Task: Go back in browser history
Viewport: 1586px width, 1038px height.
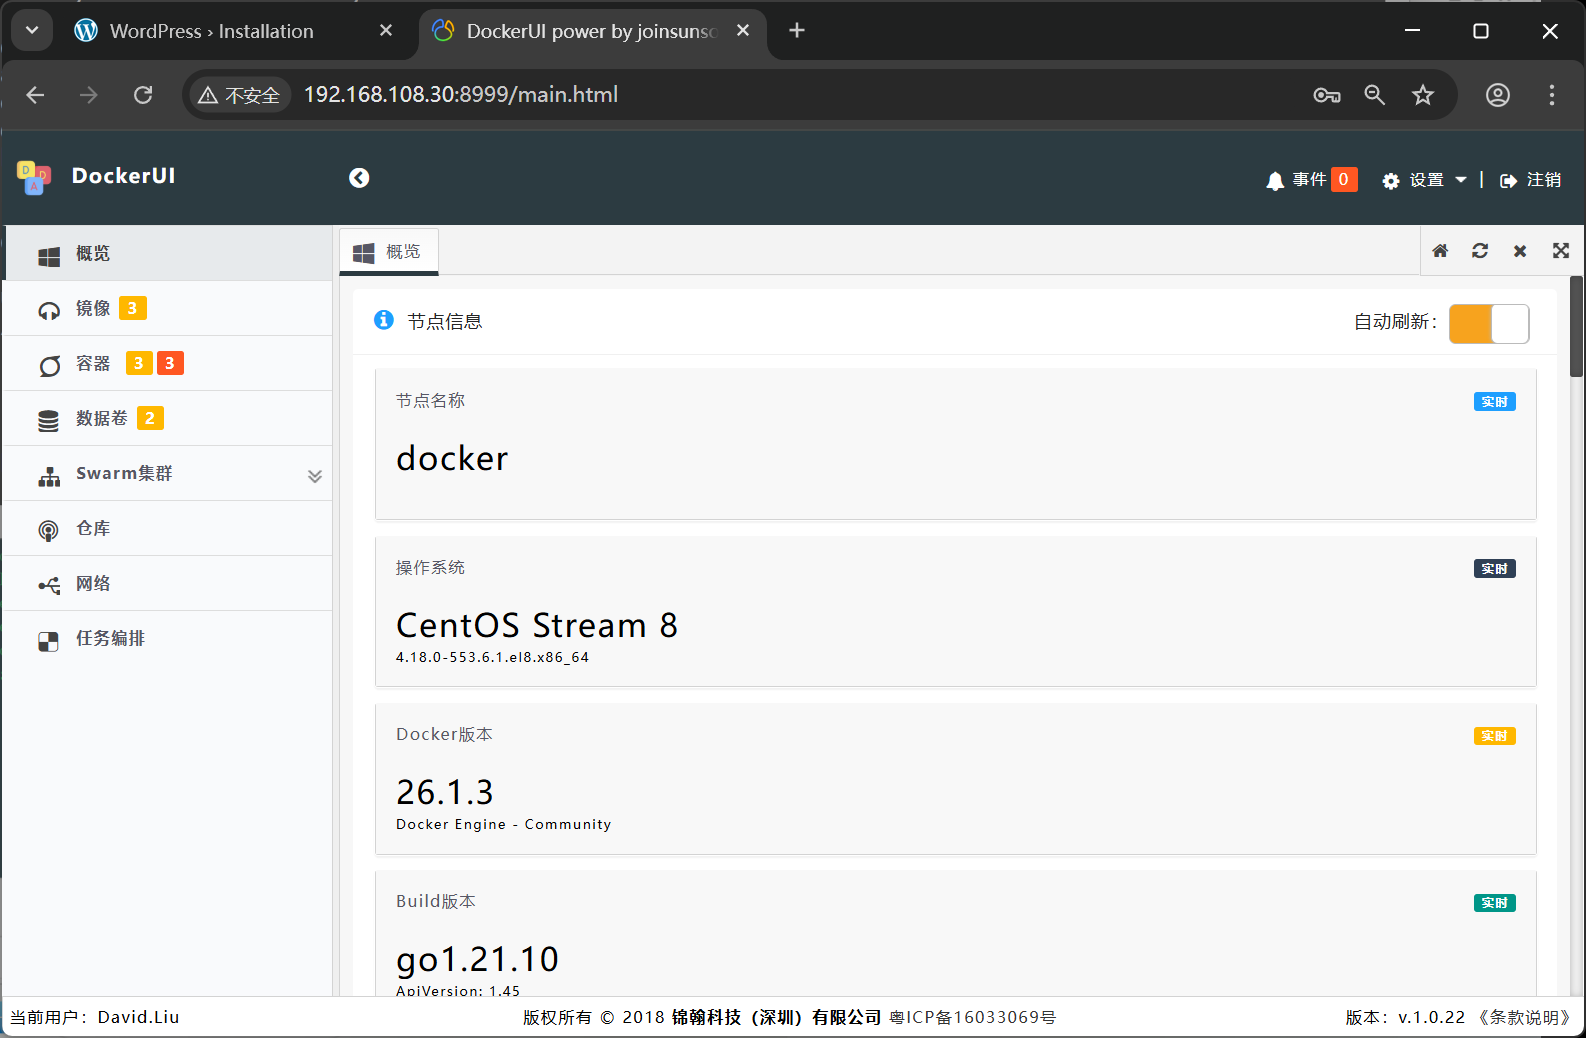Action: click(x=35, y=95)
